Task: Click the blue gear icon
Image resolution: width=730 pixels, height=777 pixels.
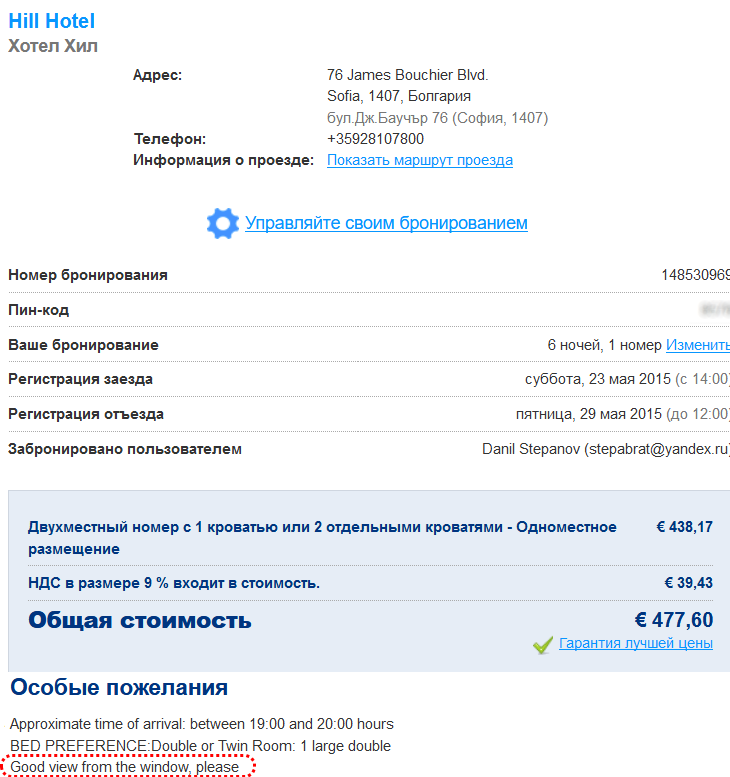Action: 223,223
